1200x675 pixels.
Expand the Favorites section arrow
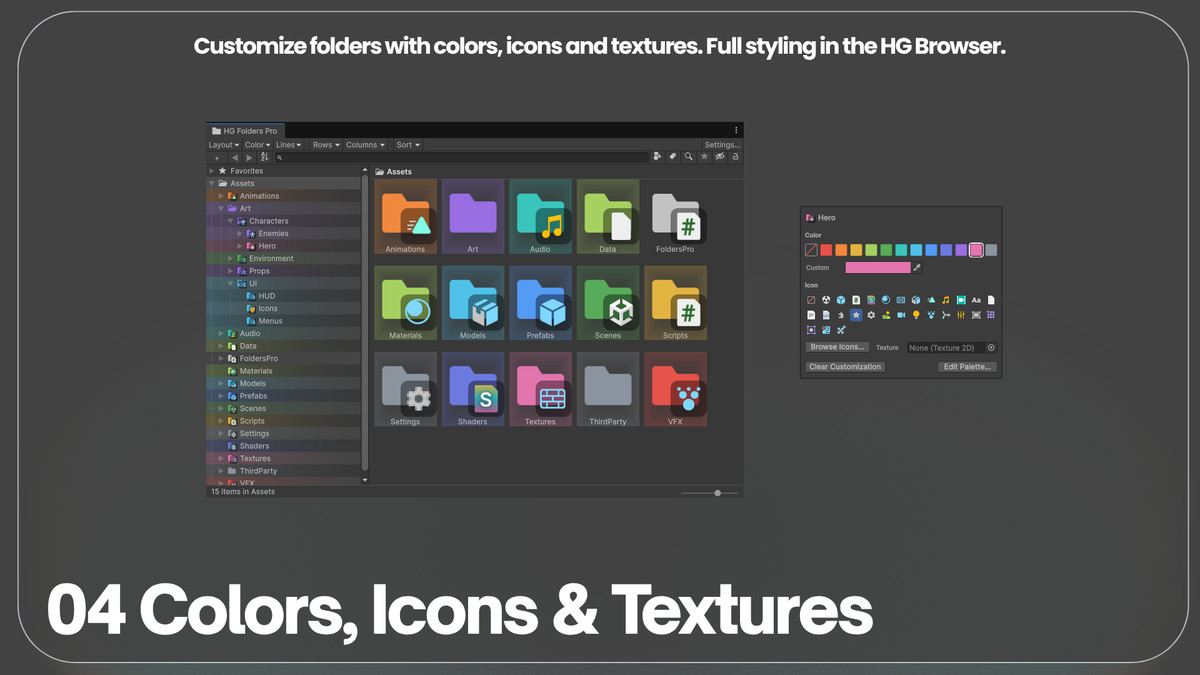pos(212,171)
